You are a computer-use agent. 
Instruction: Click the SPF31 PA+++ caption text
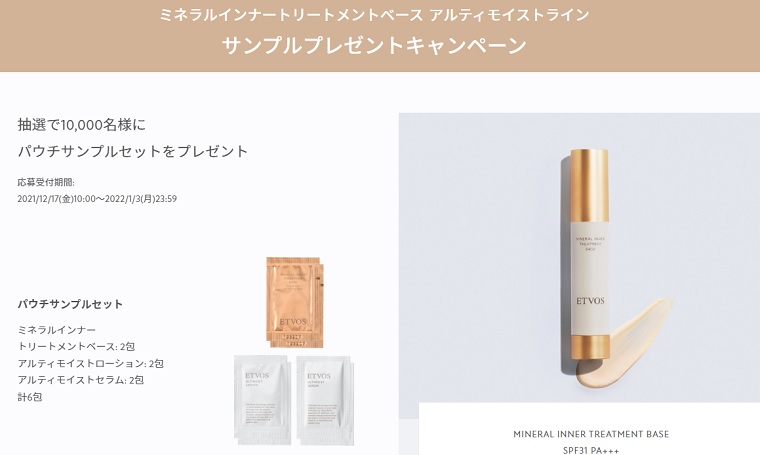591,450
